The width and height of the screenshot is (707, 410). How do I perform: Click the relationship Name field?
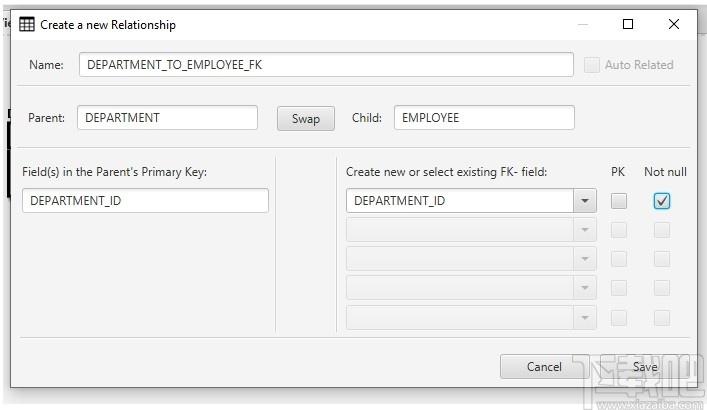pos(326,64)
